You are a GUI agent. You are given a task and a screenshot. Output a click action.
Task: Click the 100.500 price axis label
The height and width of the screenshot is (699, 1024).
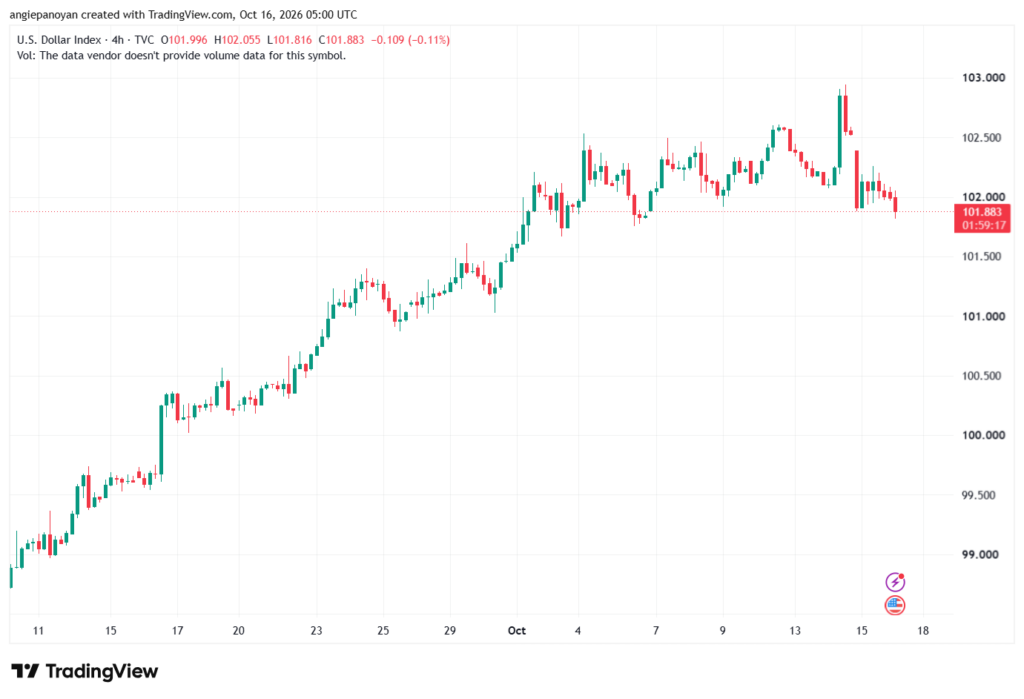pos(982,376)
